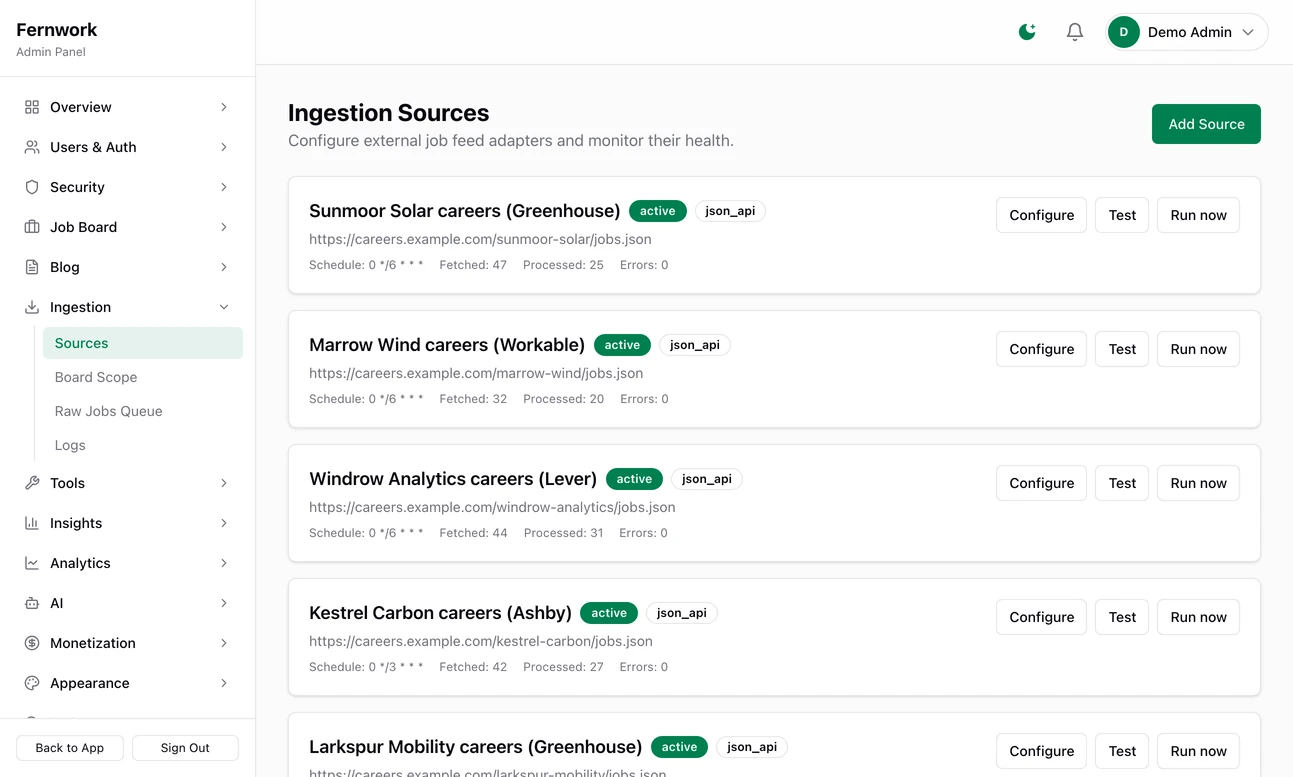Click the Analytics line chart icon
Viewport: 1293px width, 777px height.
point(32,563)
